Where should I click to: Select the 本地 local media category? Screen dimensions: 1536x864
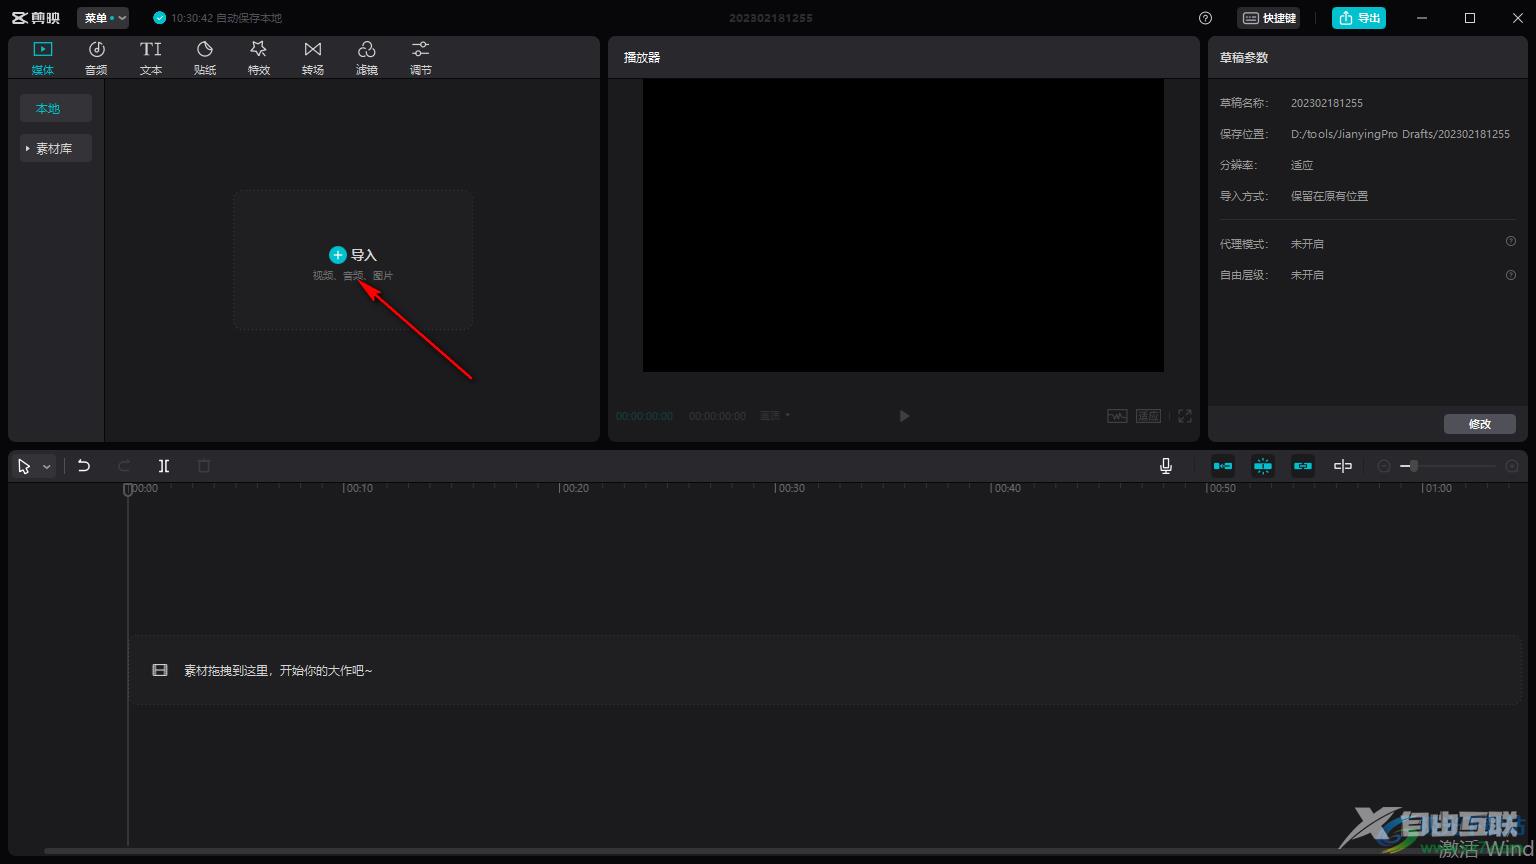pos(56,108)
